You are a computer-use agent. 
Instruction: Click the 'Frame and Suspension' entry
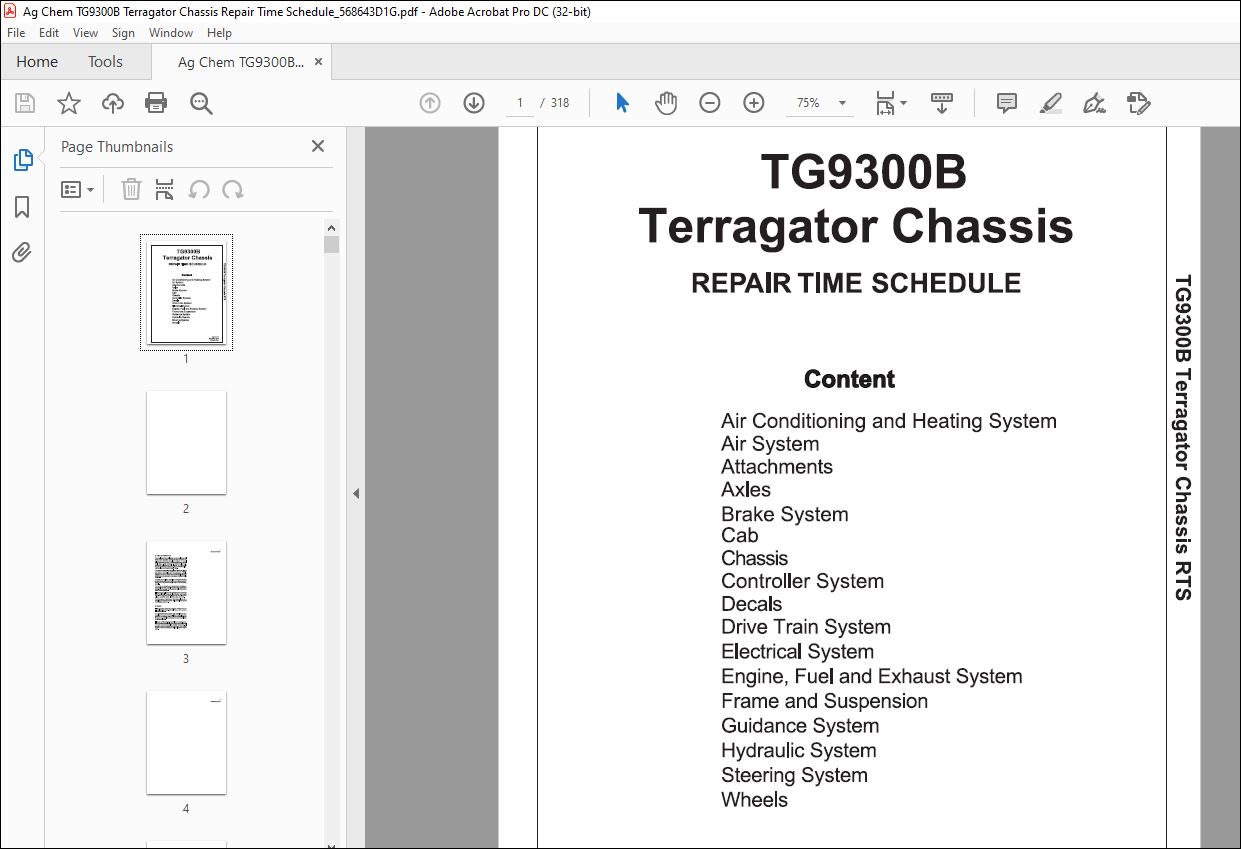pyautogui.click(x=824, y=701)
